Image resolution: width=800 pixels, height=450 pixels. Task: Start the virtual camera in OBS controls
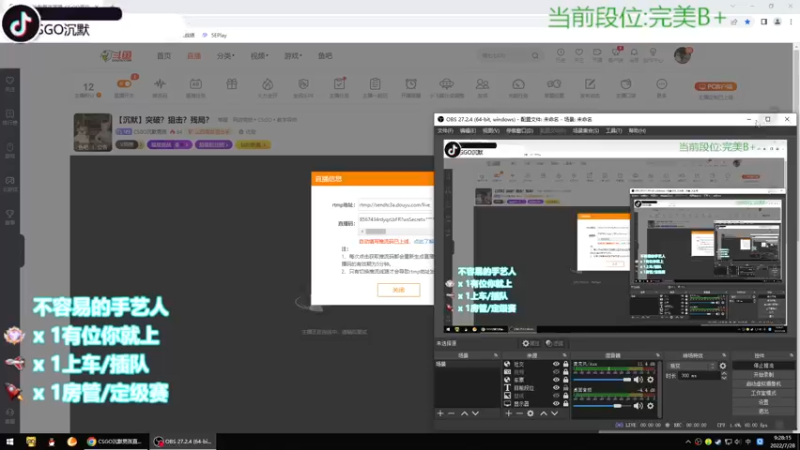pos(763,384)
